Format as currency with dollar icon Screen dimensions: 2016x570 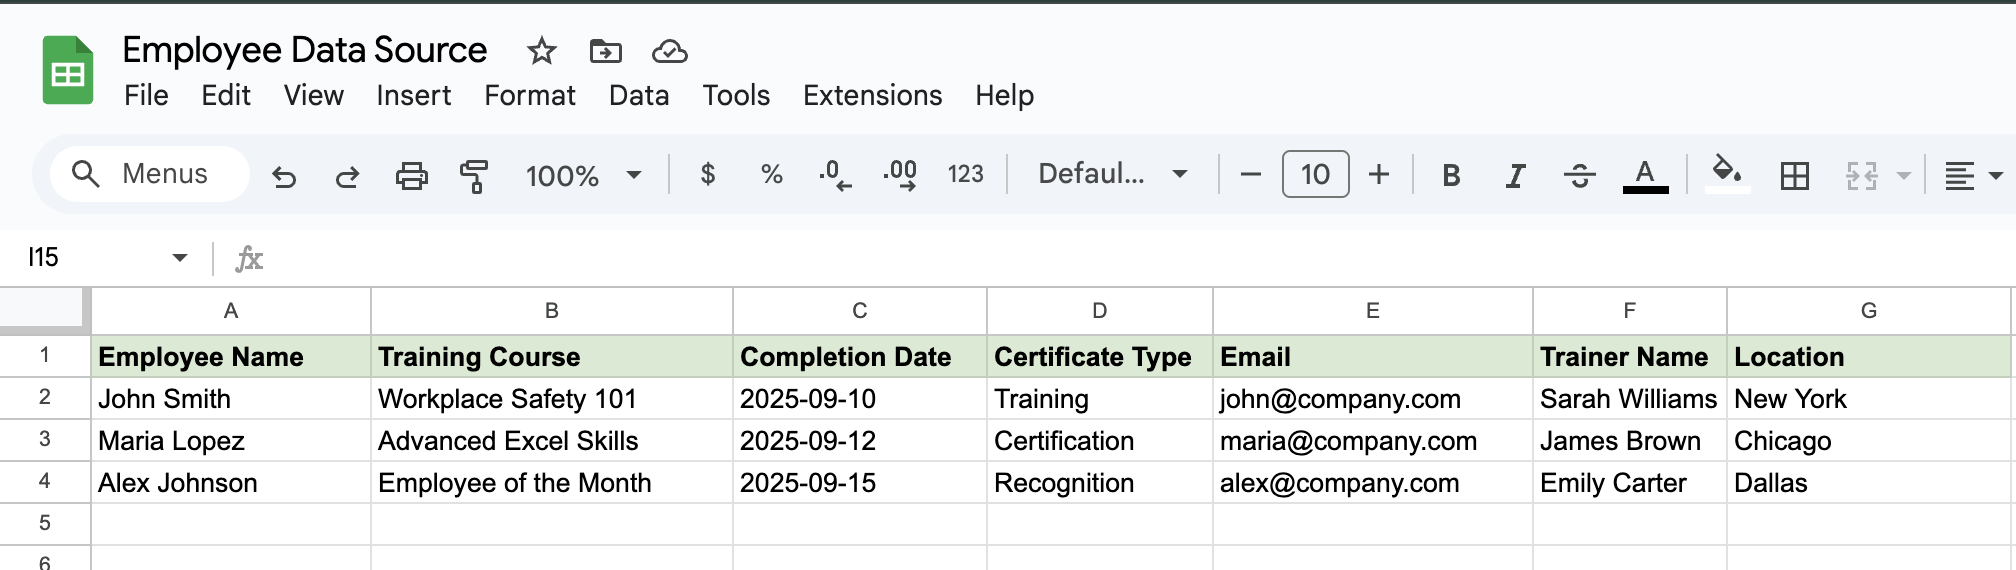coord(708,175)
